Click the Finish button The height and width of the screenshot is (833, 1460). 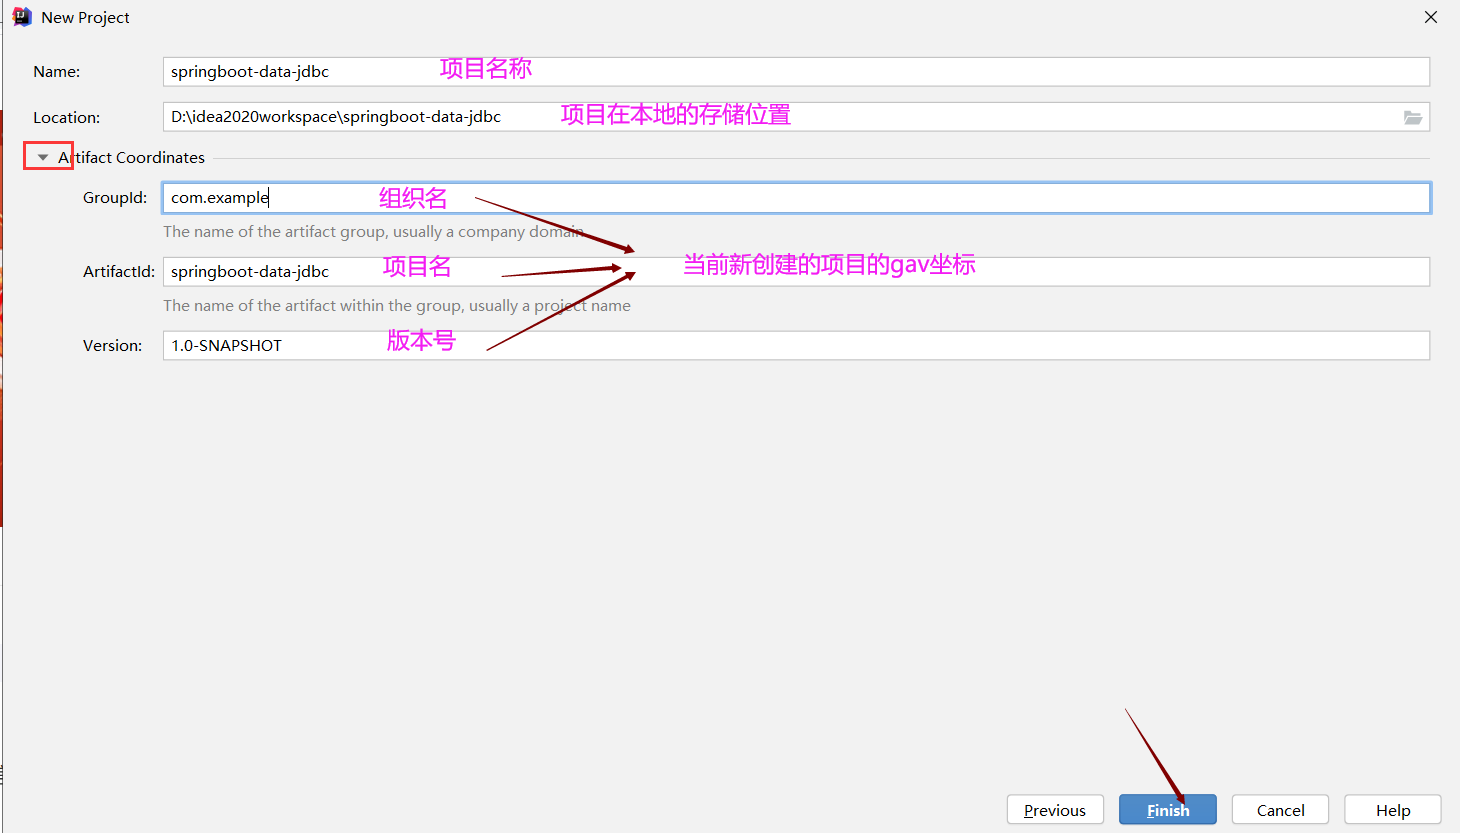click(x=1167, y=809)
